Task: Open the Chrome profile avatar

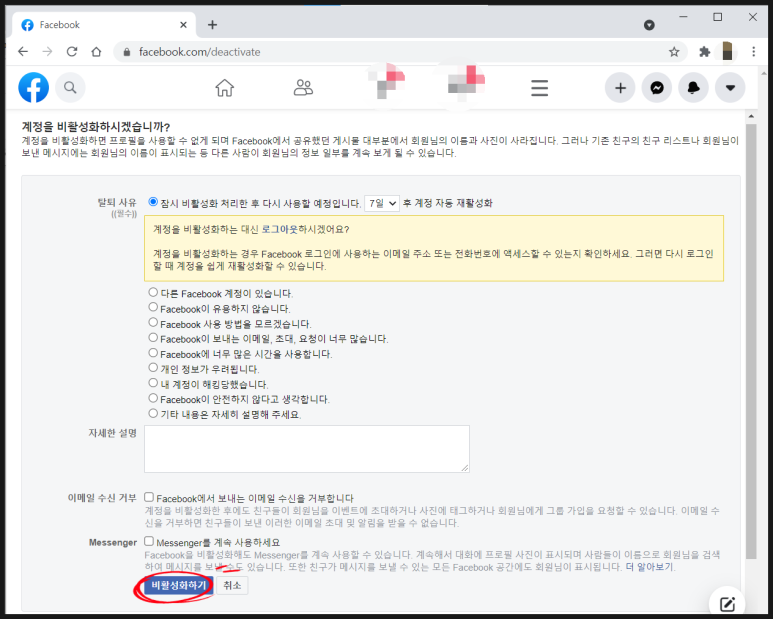Action: pos(728,52)
